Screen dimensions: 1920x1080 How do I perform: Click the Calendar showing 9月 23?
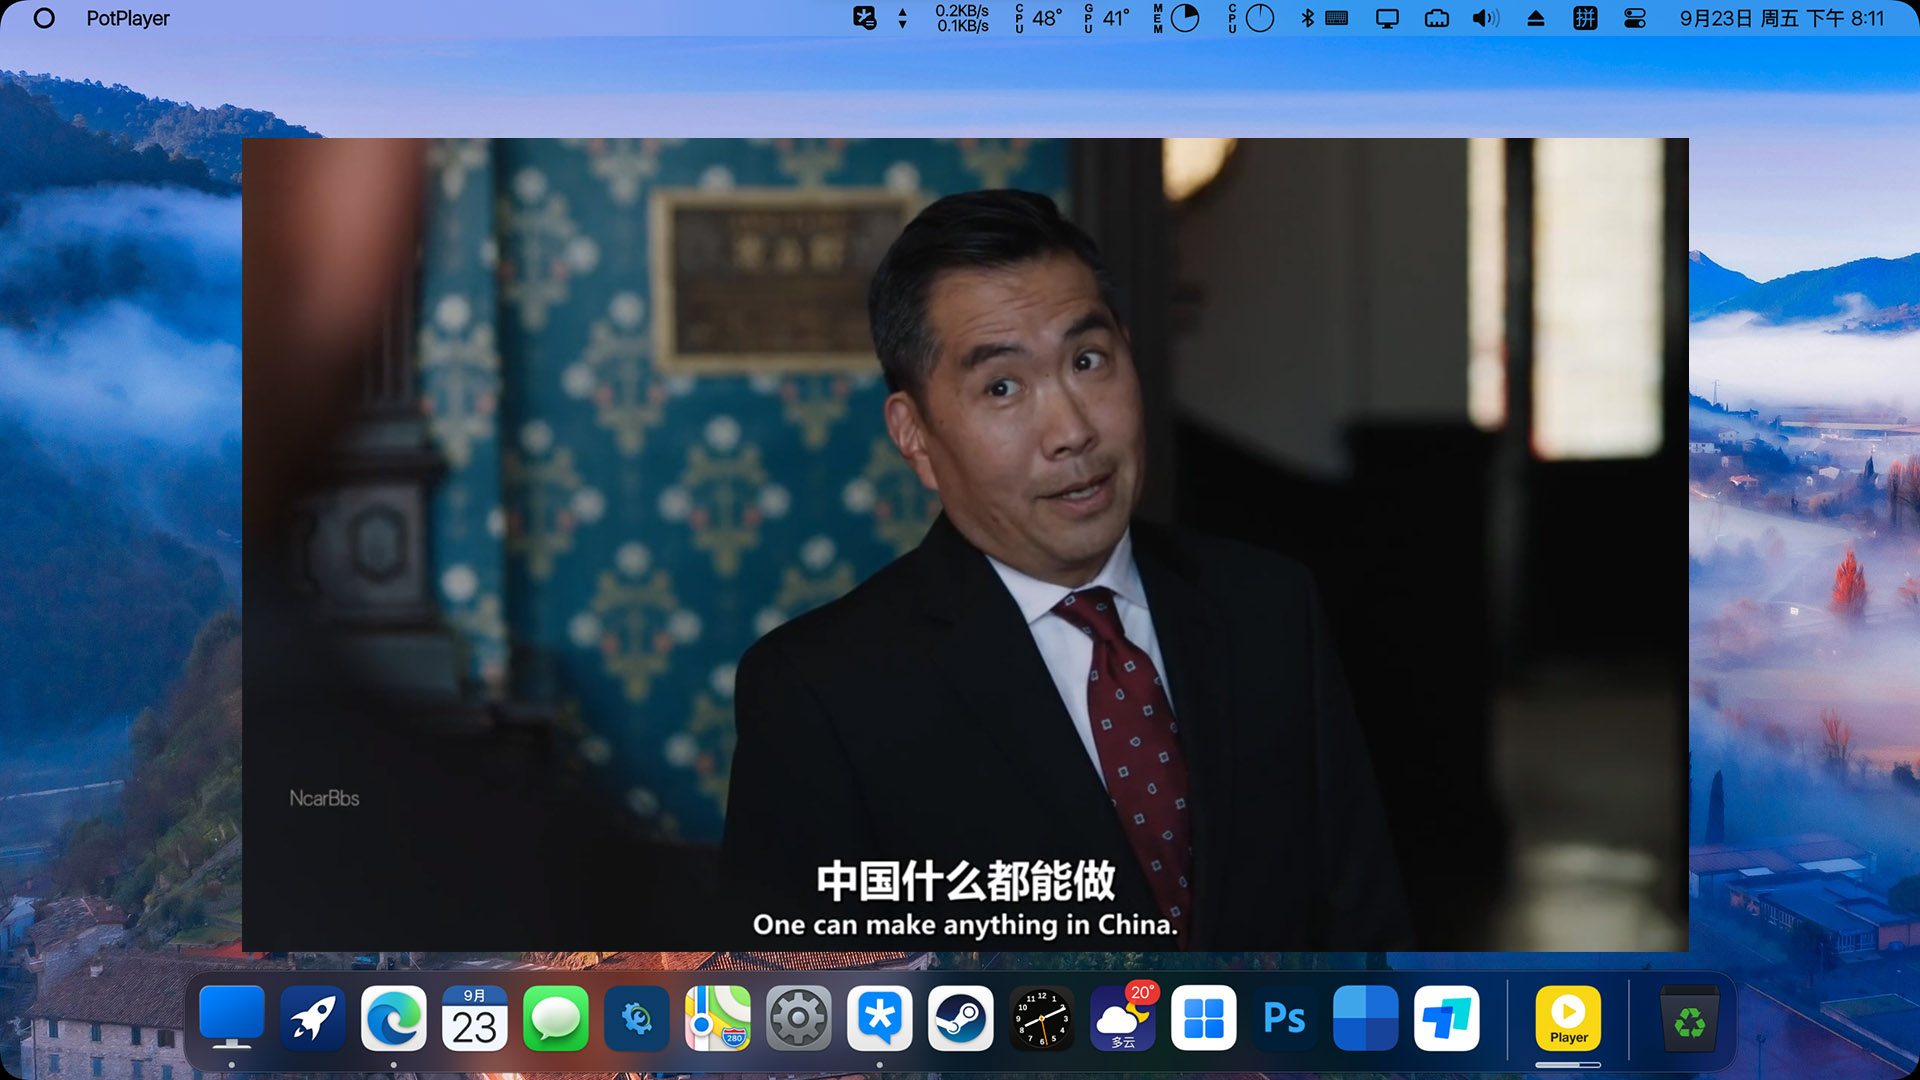(x=475, y=1018)
